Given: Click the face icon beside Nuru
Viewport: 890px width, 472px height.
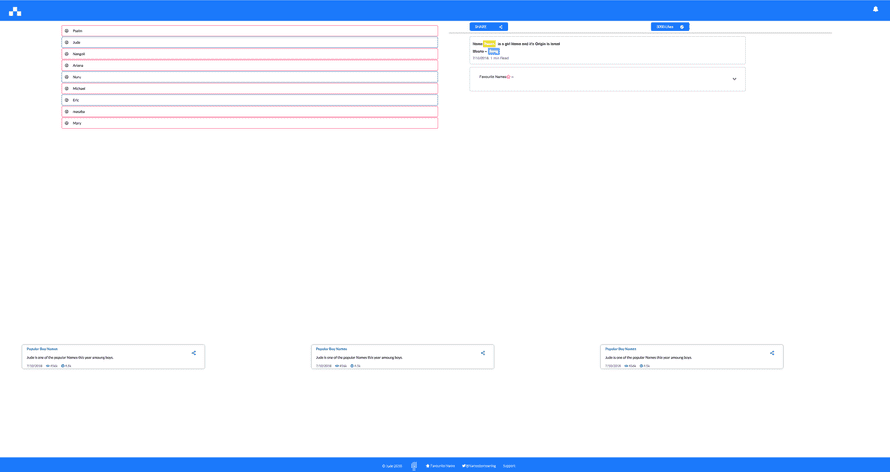Looking at the screenshot, I should pos(66,77).
